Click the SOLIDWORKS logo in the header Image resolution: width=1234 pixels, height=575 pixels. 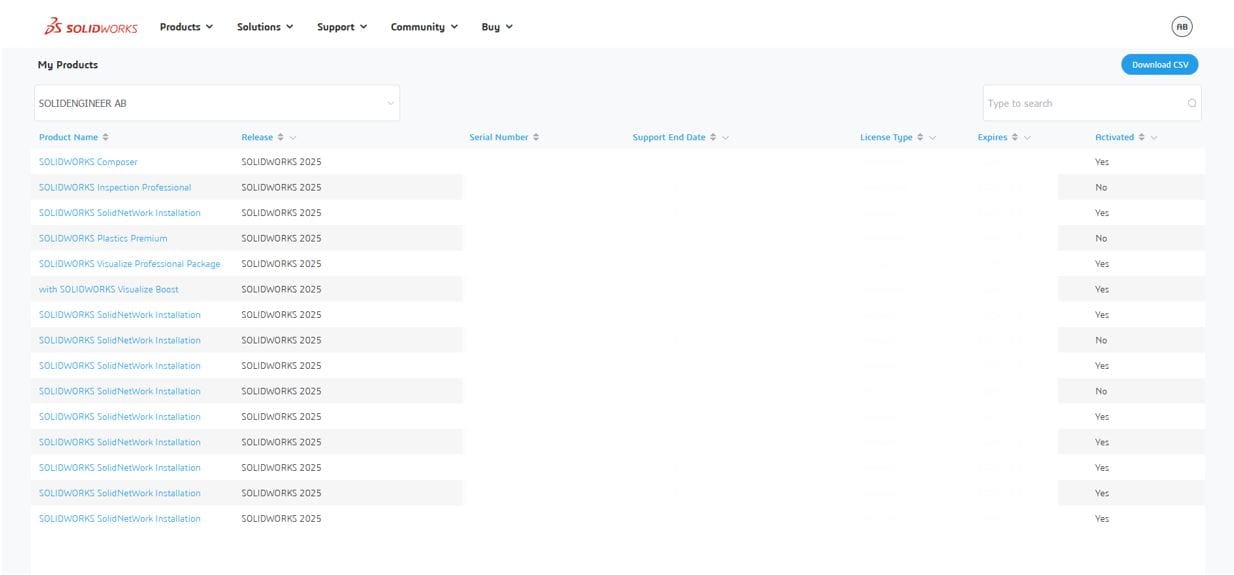point(91,27)
